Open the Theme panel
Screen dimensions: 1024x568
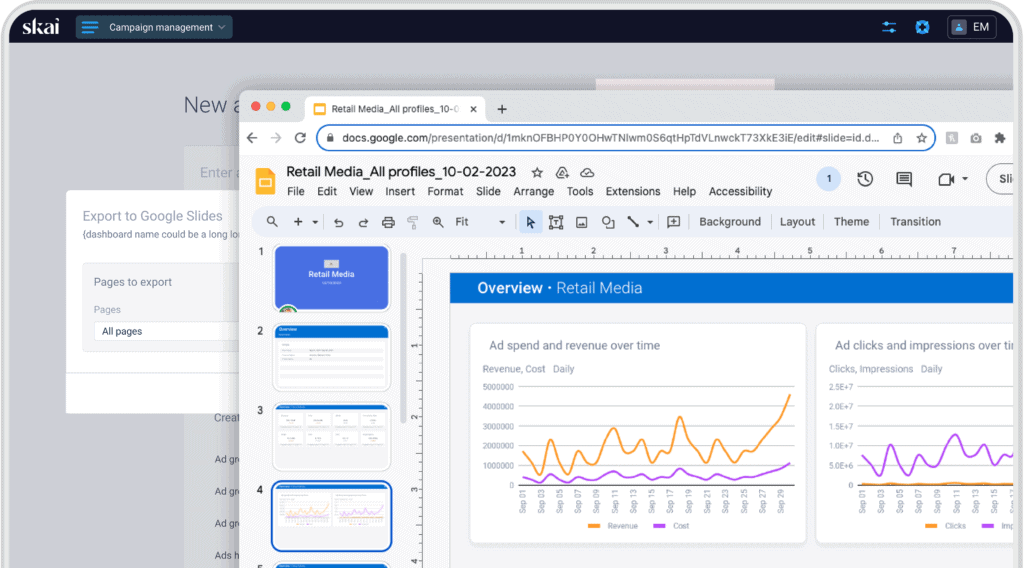(851, 222)
